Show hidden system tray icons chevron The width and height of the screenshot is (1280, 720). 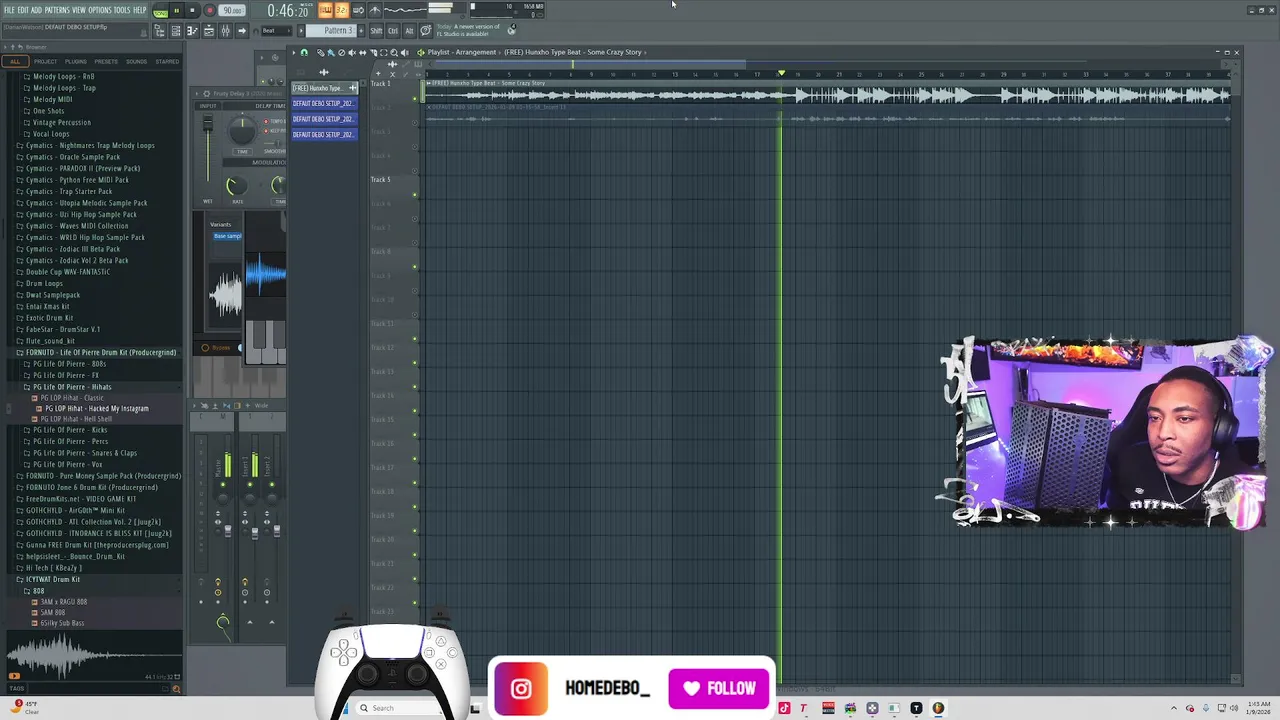[x=1174, y=708]
